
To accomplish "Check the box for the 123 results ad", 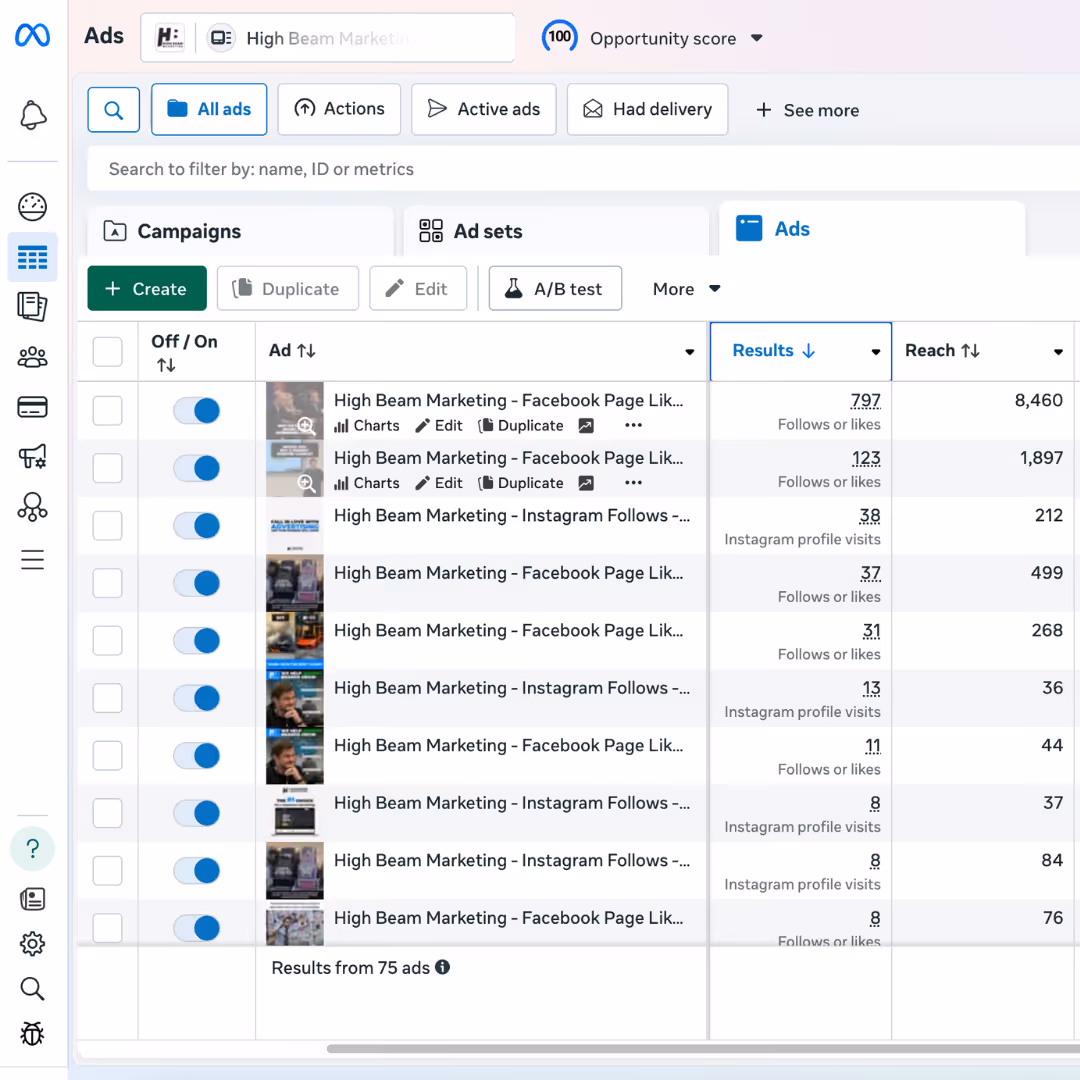I will click(x=107, y=468).
